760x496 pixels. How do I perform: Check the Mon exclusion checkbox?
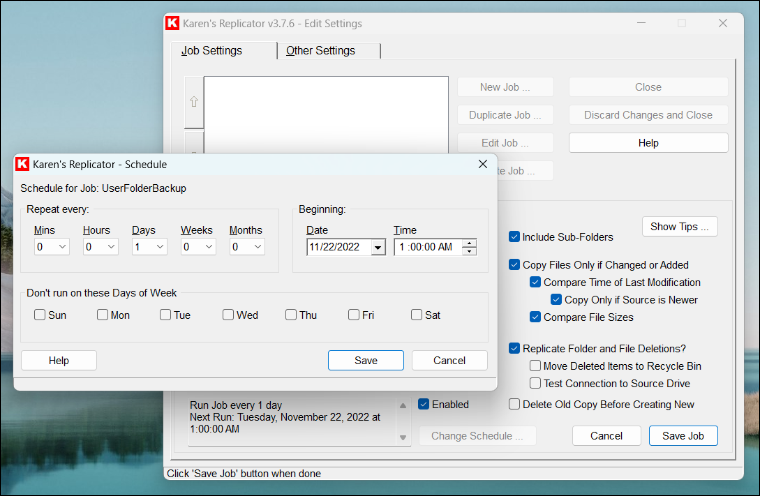click(x=102, y=315)
